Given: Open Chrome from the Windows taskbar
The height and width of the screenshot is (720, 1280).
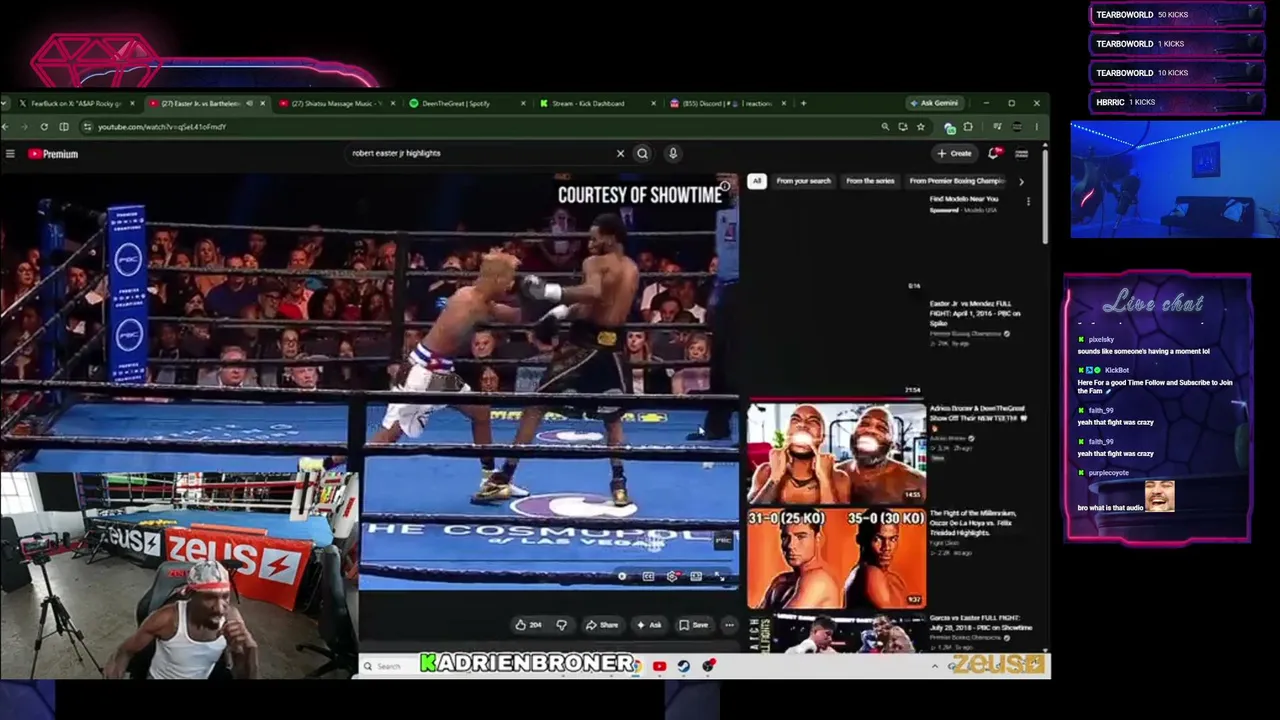Looking at the screenshot, I should pos(637,666).
